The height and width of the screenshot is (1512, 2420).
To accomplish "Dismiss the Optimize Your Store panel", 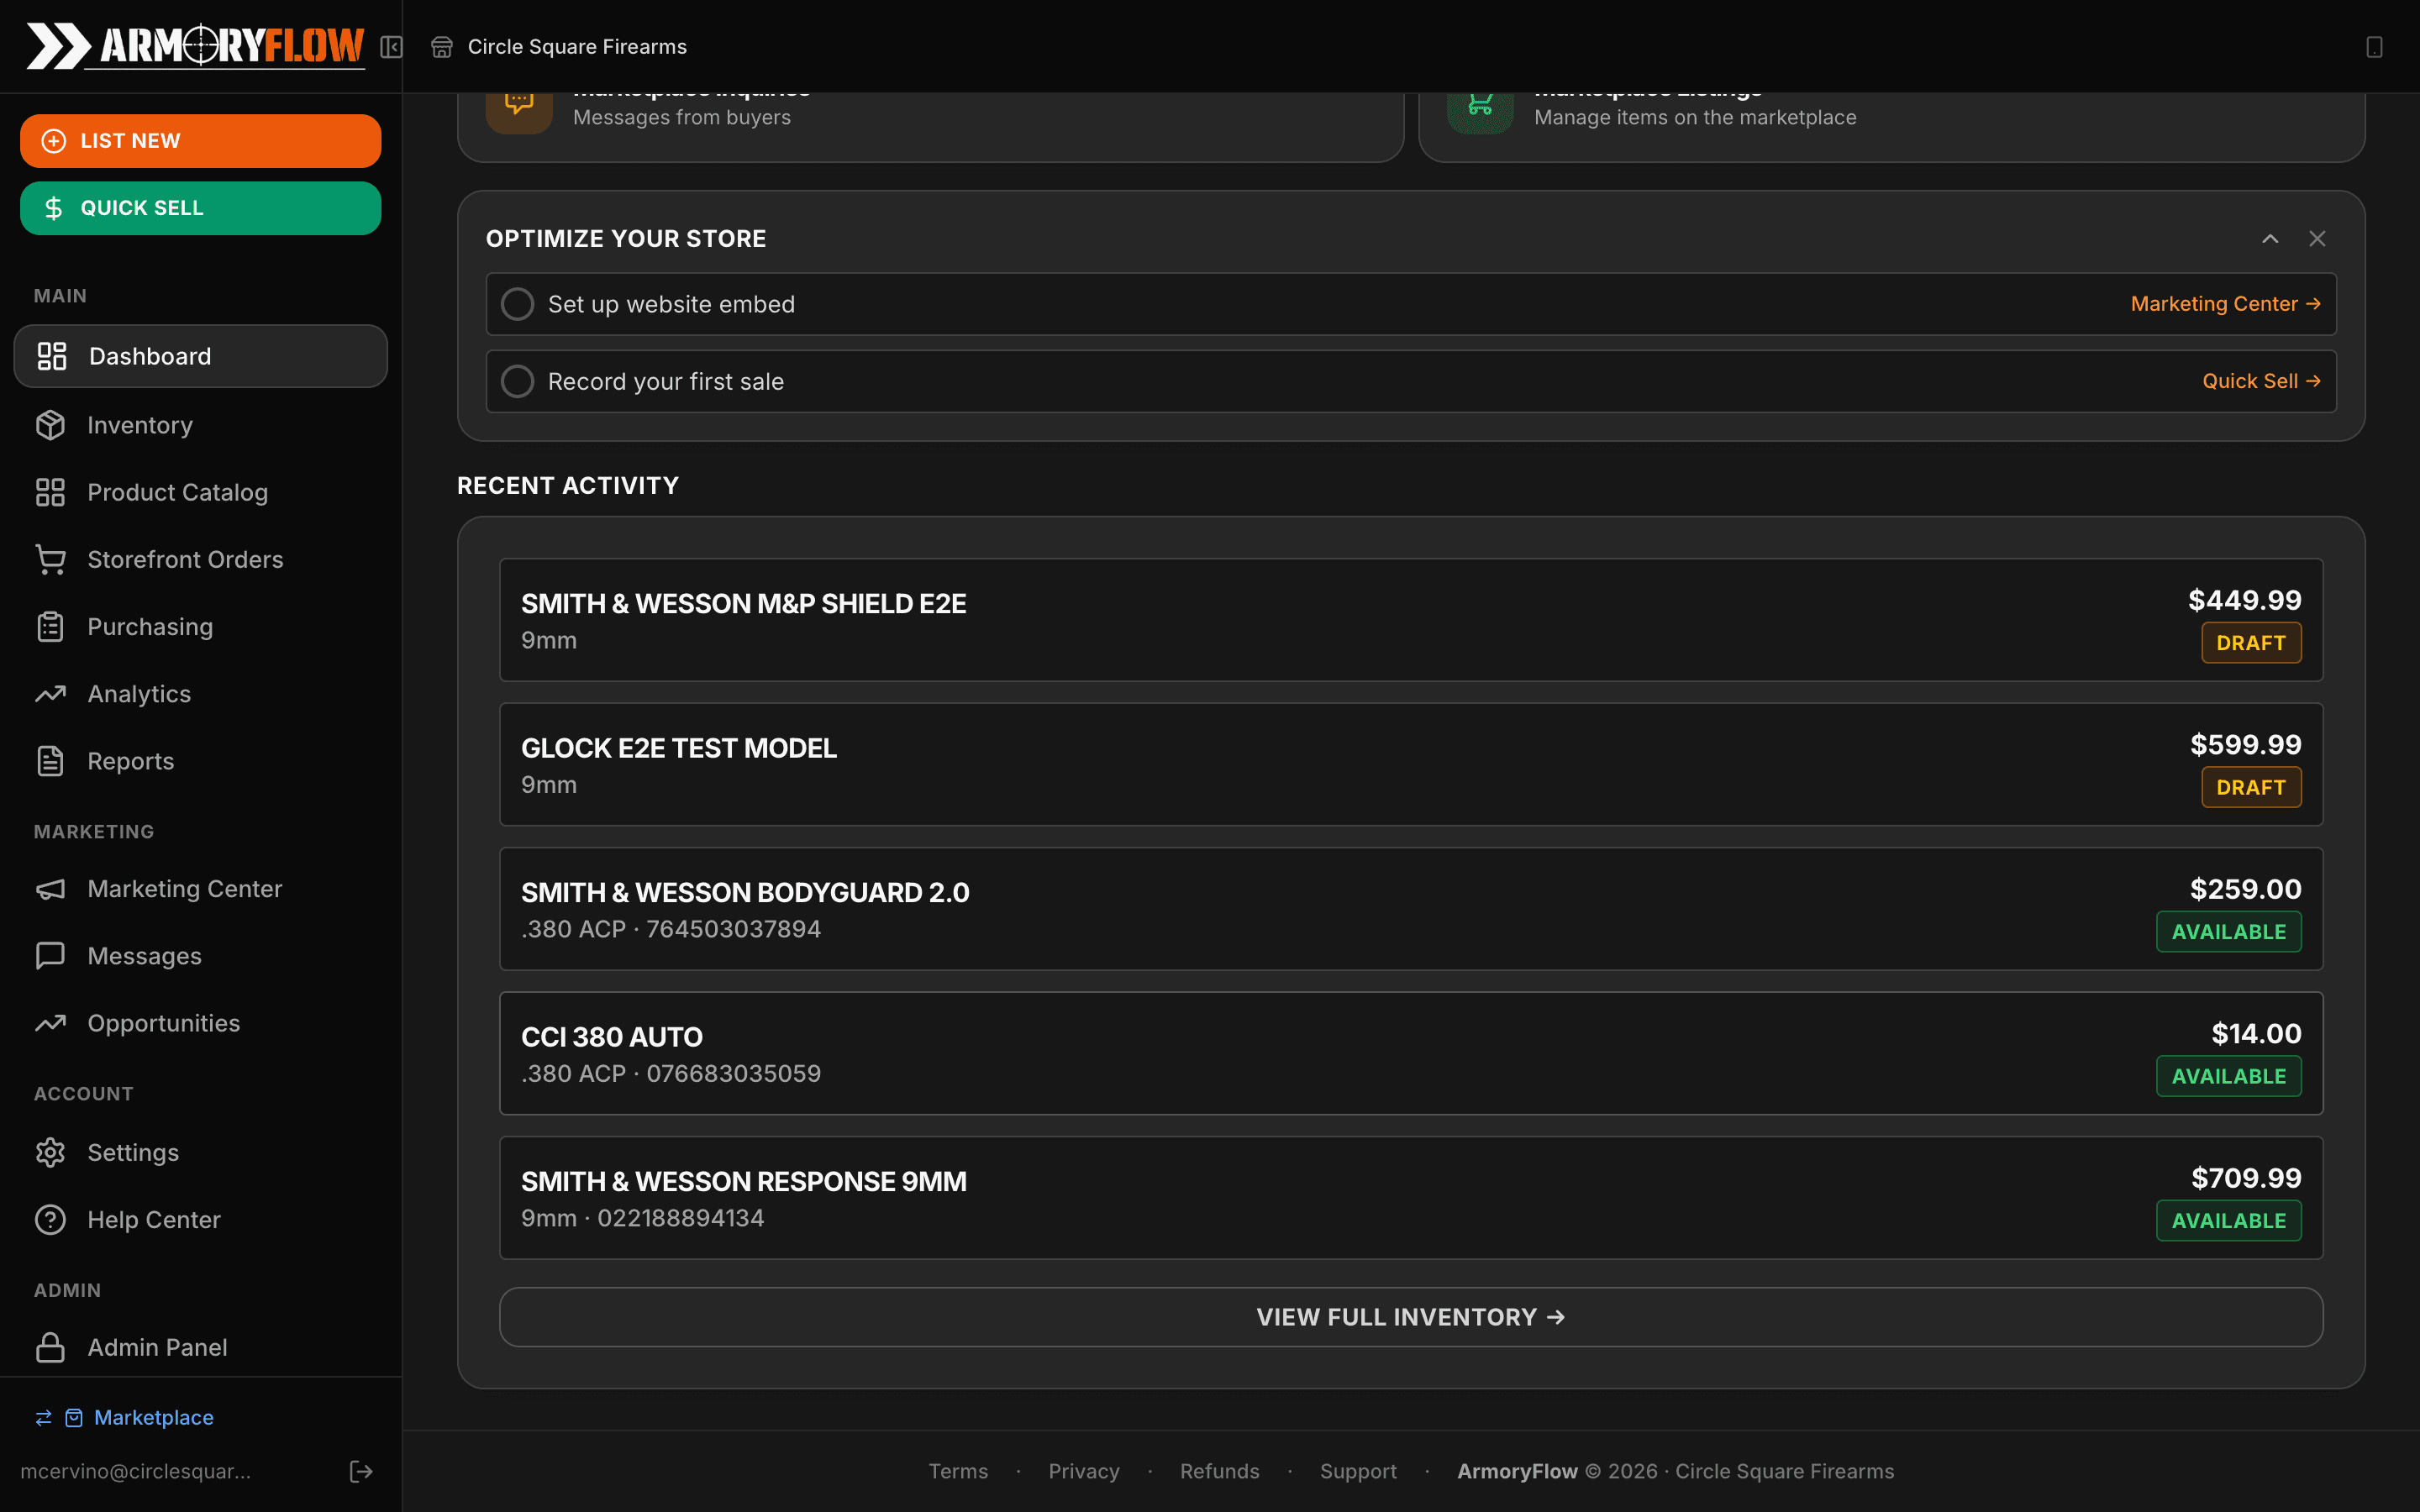I will coord(2317,239).
